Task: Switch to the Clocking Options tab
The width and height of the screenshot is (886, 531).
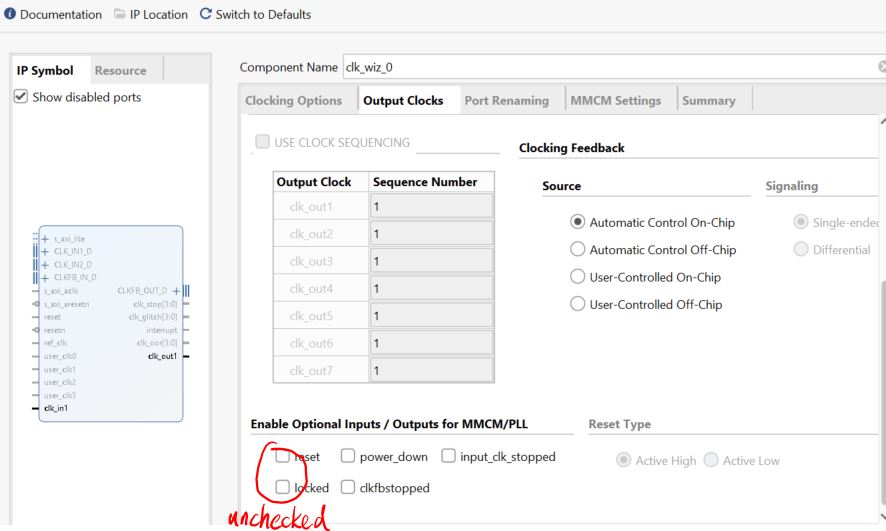Action: coord(293,101)
